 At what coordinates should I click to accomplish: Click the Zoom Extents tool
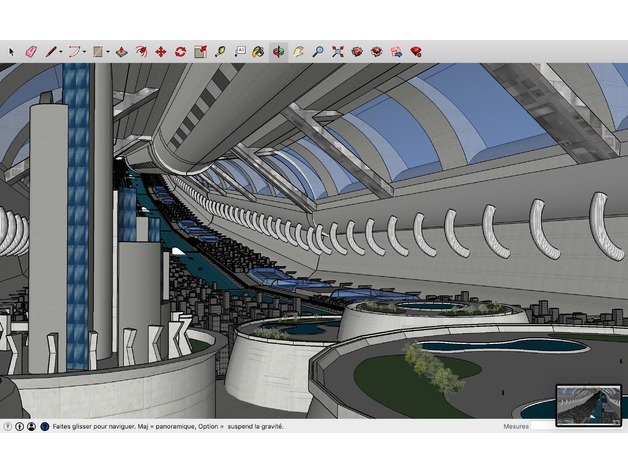pos(337,51)
